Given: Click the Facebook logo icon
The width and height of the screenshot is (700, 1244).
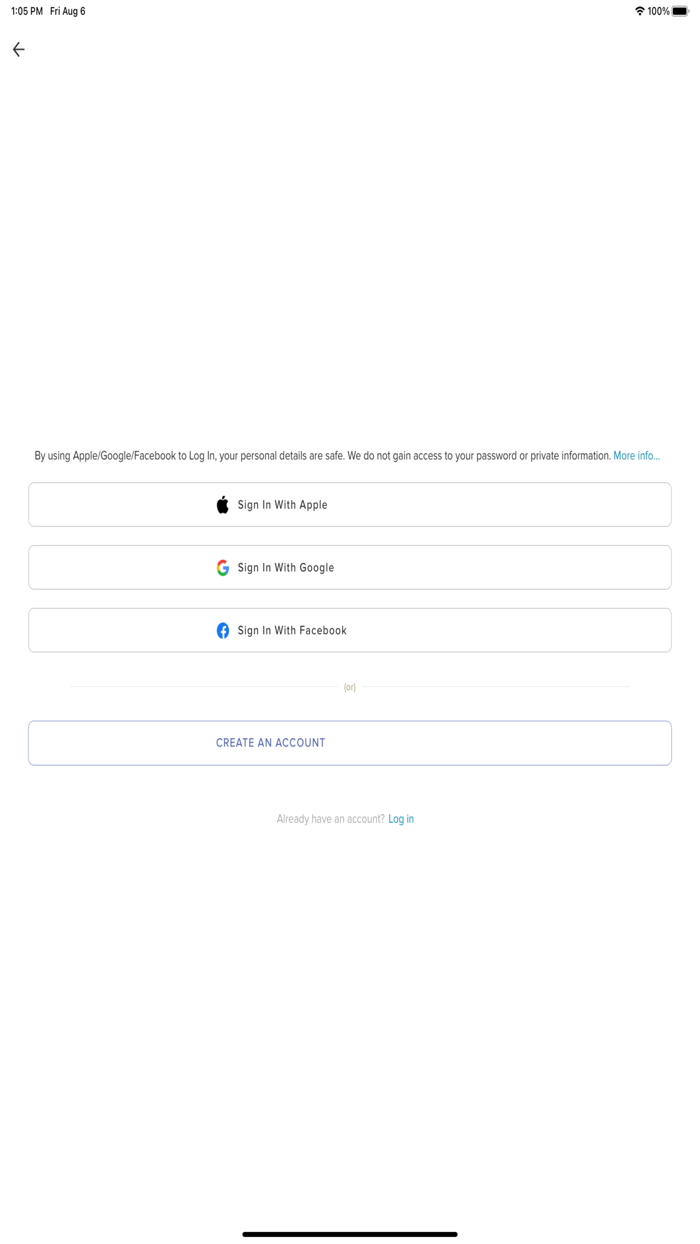Looking at the screenshot, I should click(x=223, y=631).
